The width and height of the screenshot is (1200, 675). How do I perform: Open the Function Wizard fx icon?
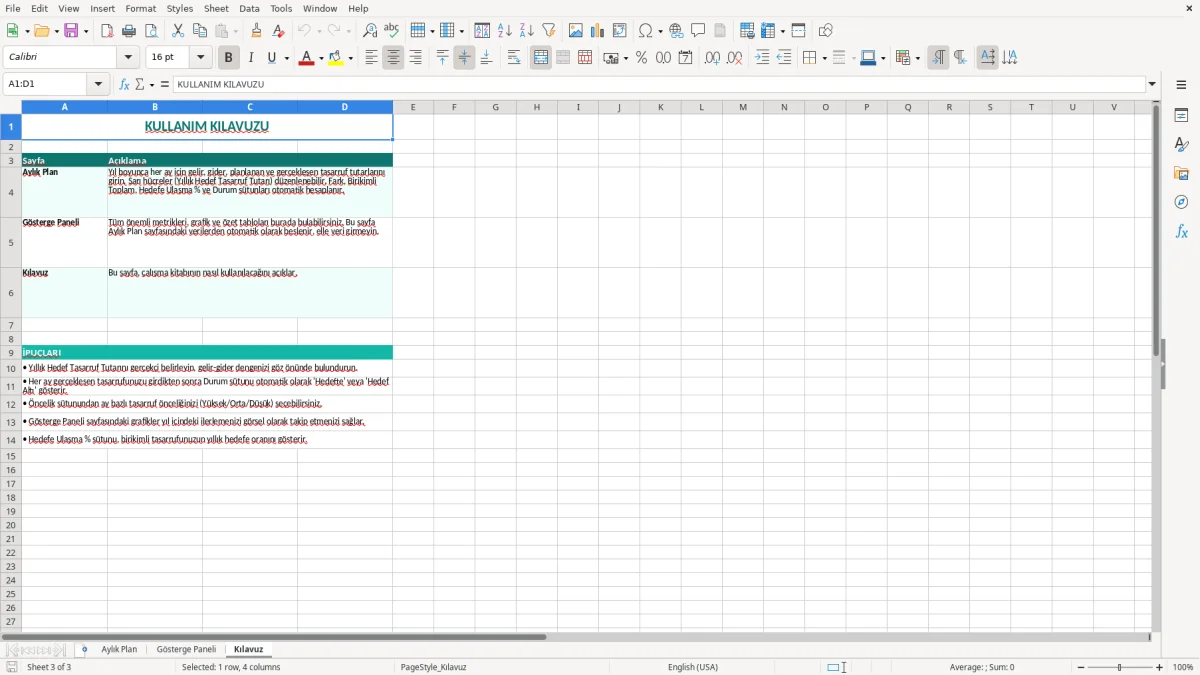pos(124,85)
